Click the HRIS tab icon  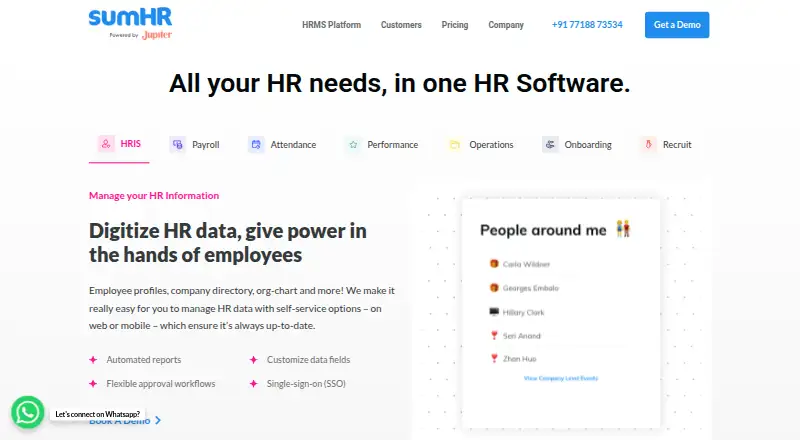[x=106, y=144]
